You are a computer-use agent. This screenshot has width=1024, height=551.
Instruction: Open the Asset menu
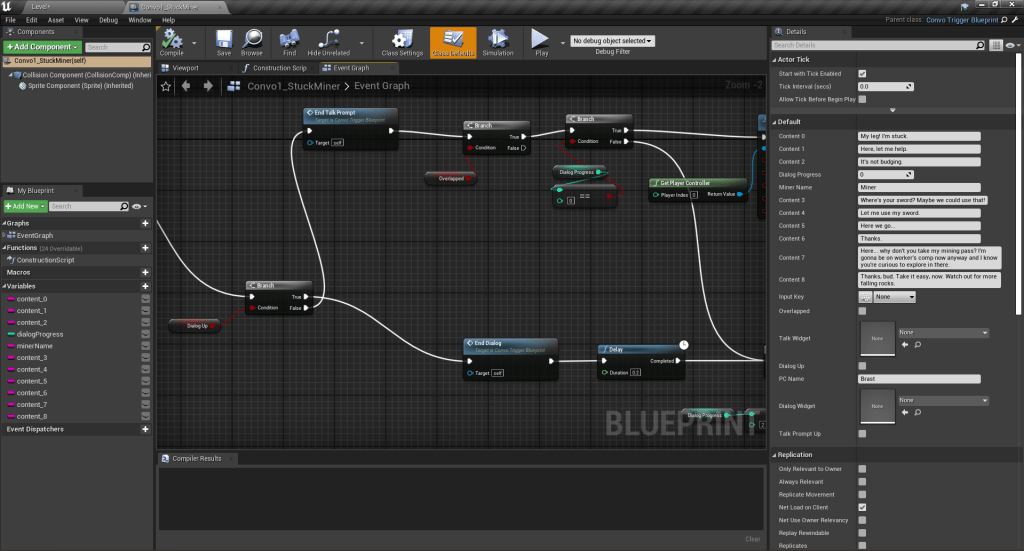click(56, 20)
